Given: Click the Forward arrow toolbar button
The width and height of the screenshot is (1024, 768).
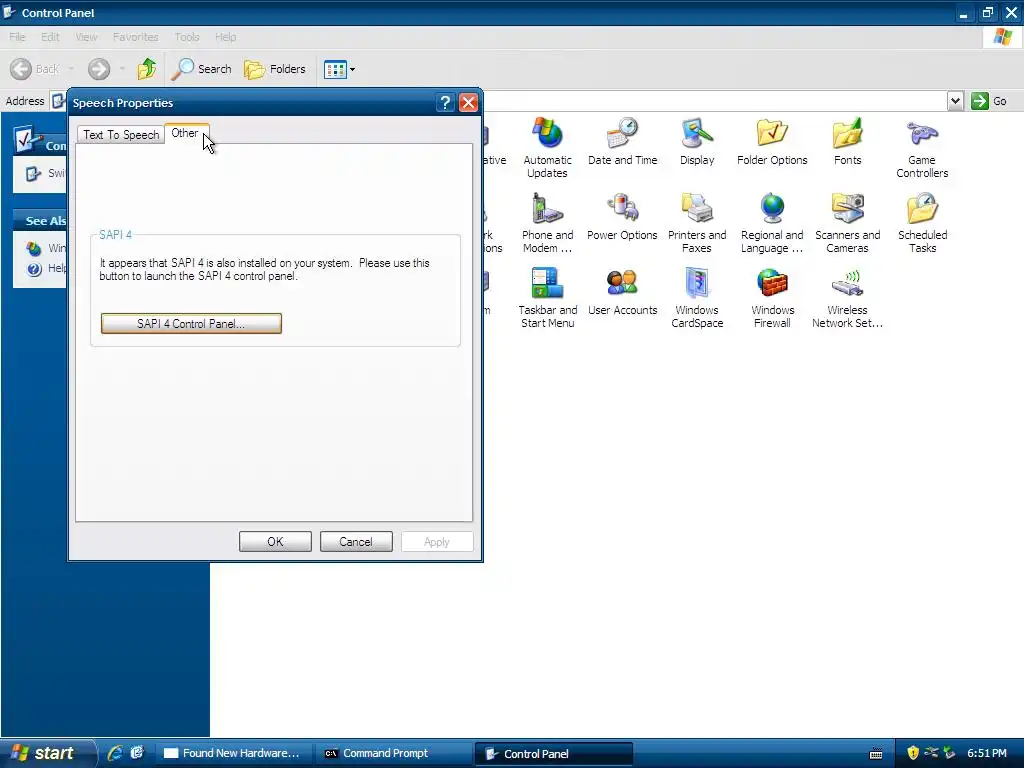Looking at the screenshot, I should click(x=99, y=69).
